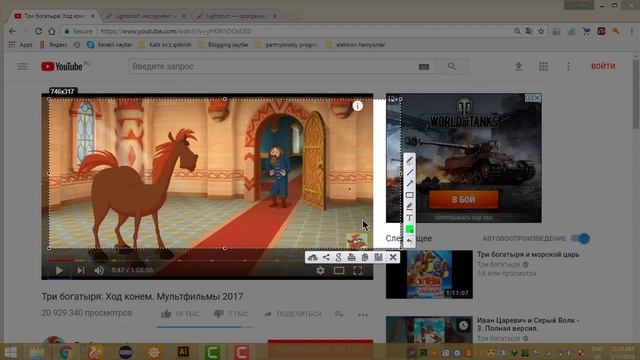Open the YouTube apps grid

coord(543,66)
